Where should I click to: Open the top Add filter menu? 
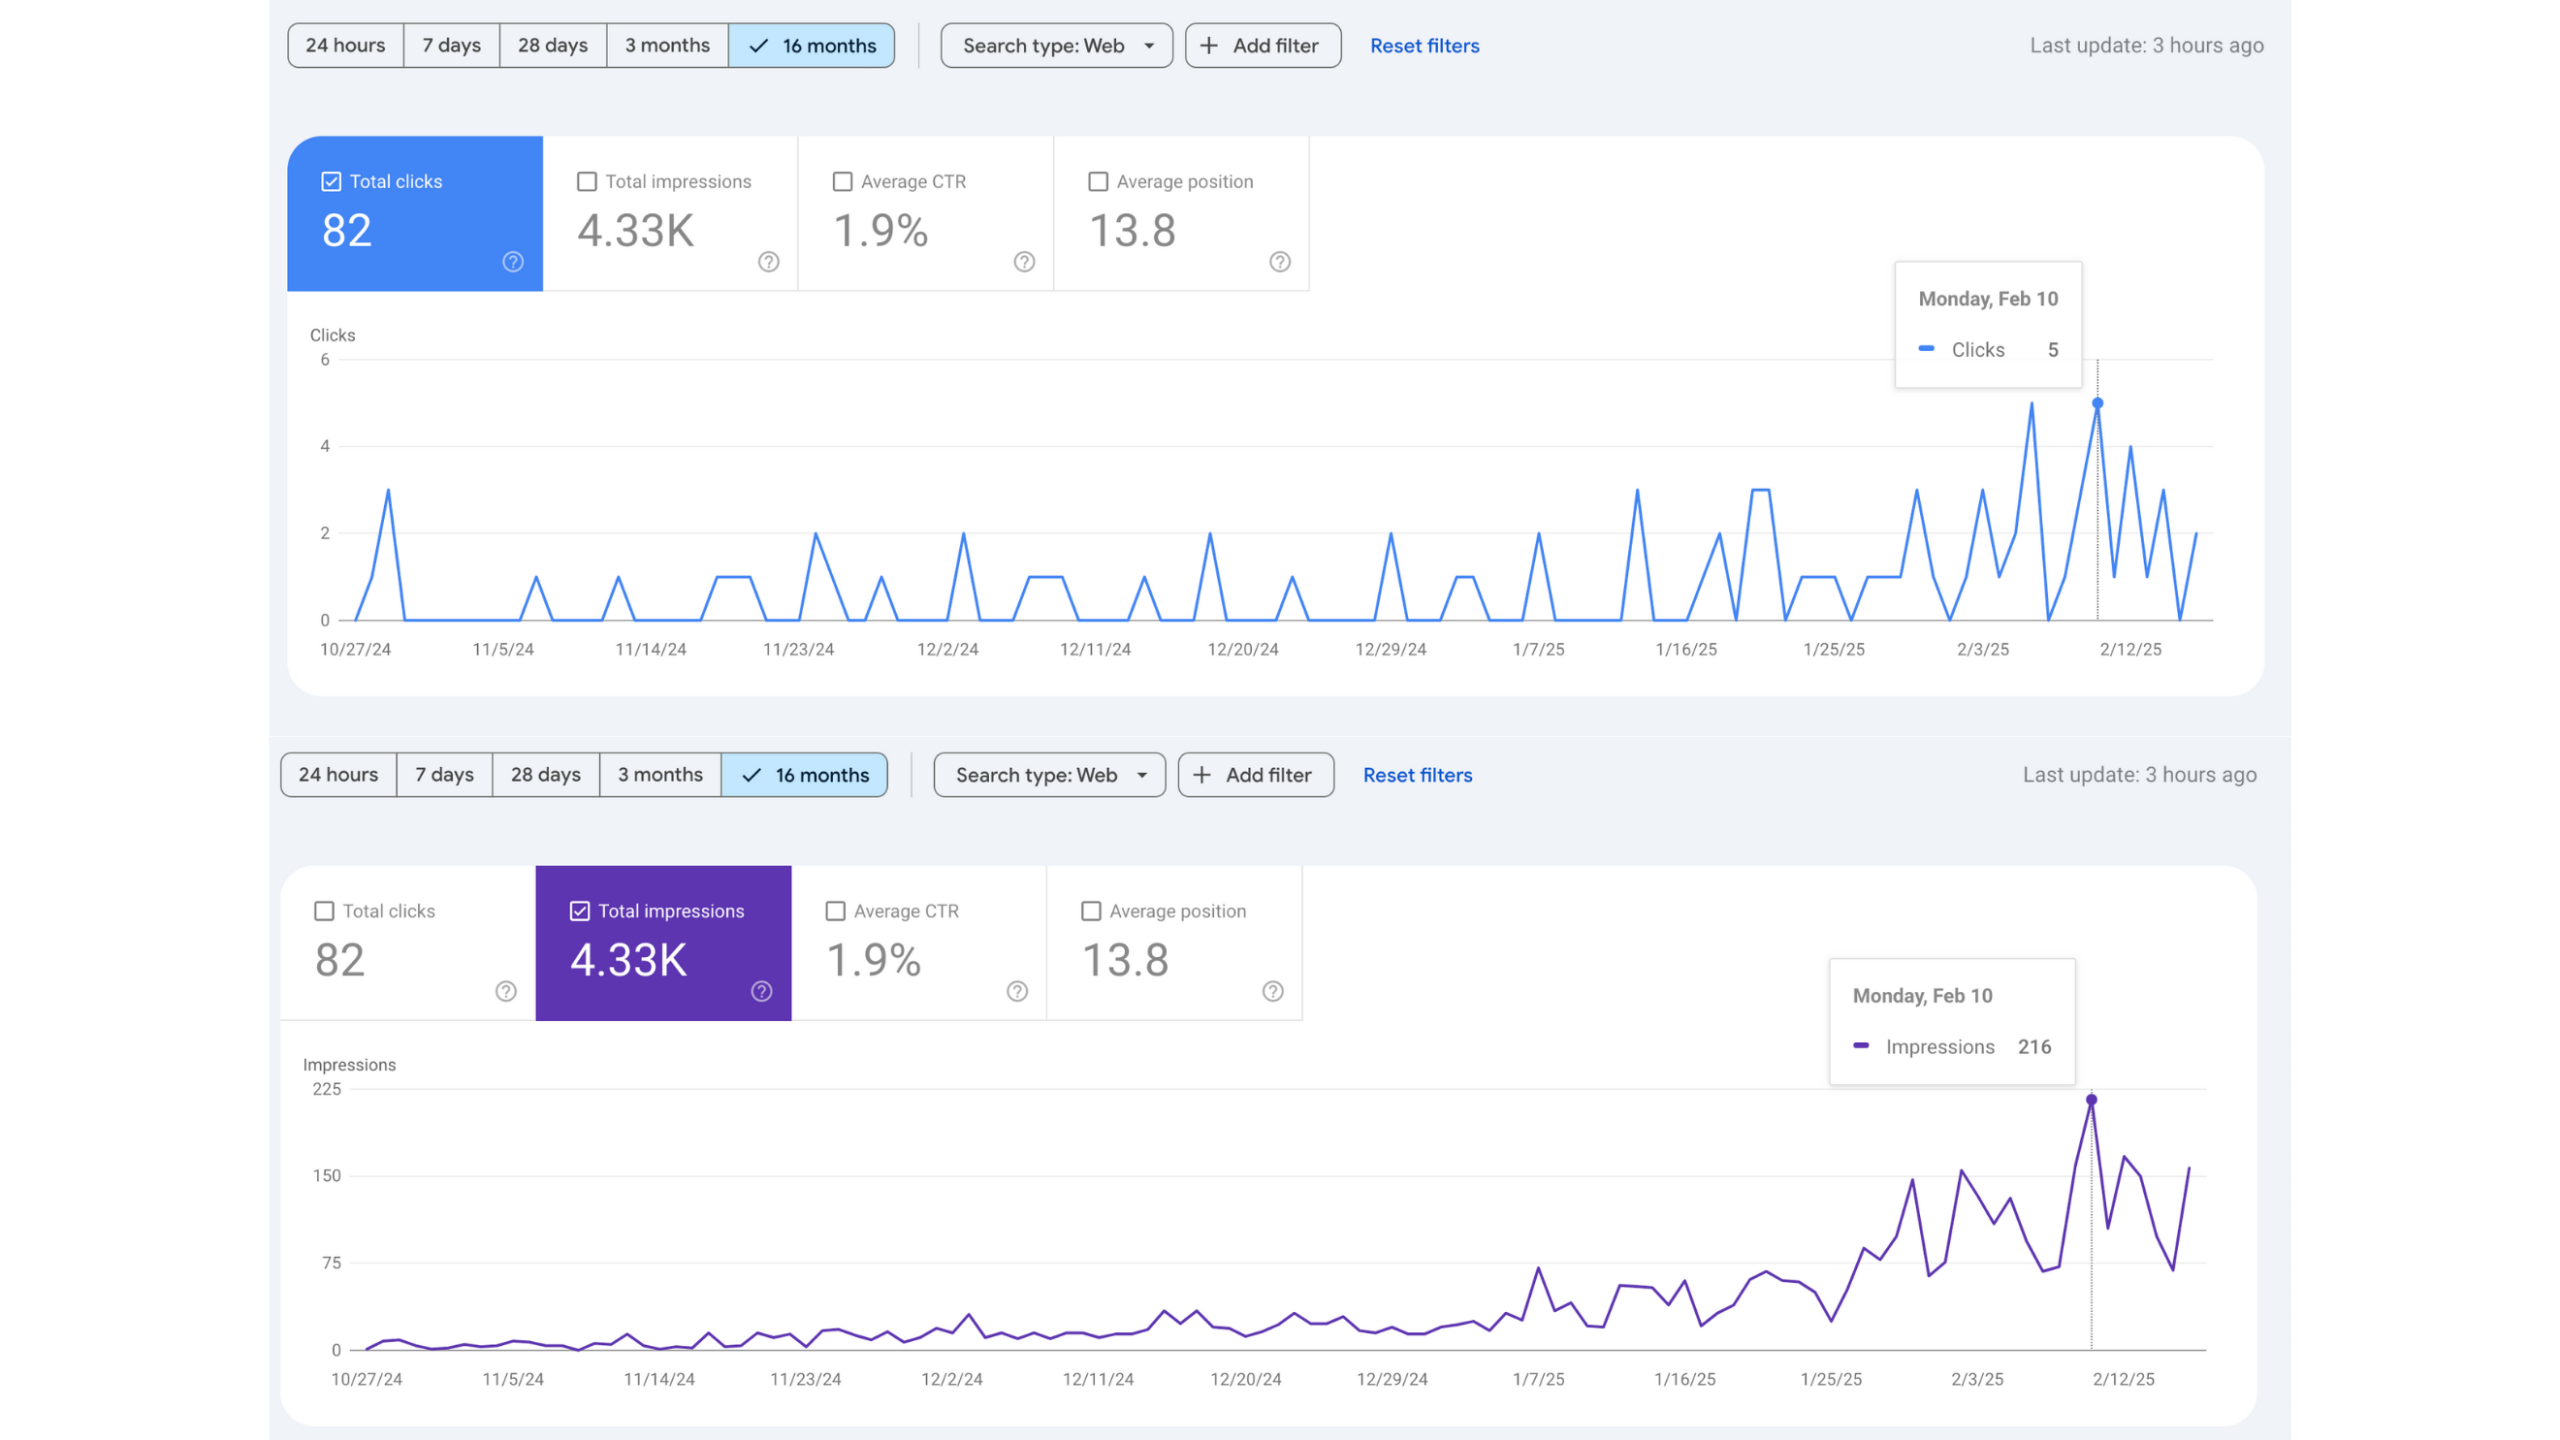1262,46
